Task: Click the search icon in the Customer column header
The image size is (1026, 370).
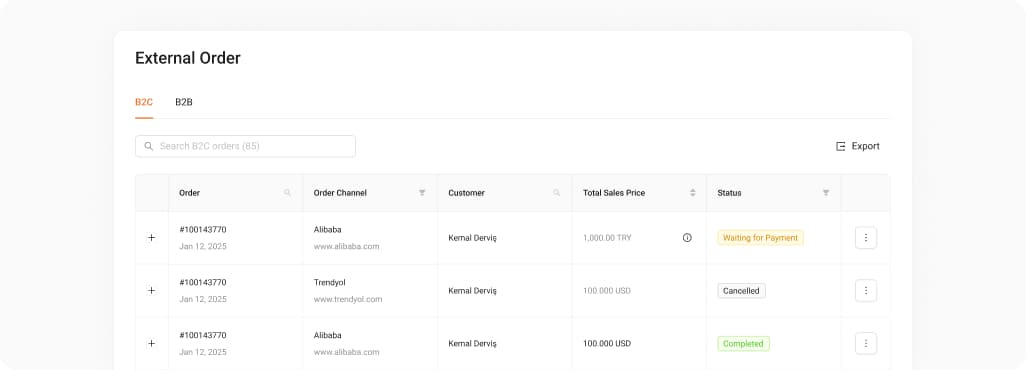Action: [x=557, y=193]
